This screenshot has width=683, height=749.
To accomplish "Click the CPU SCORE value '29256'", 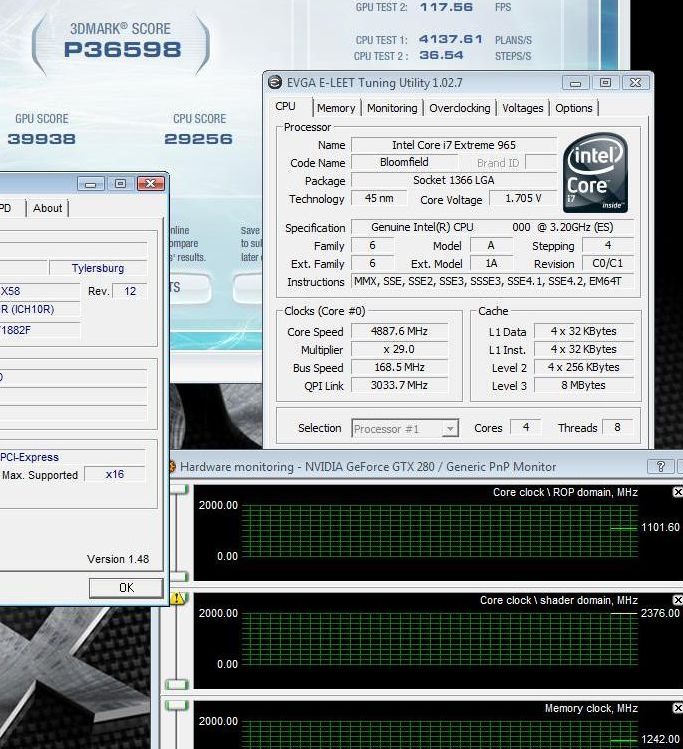I will point(198,139).
